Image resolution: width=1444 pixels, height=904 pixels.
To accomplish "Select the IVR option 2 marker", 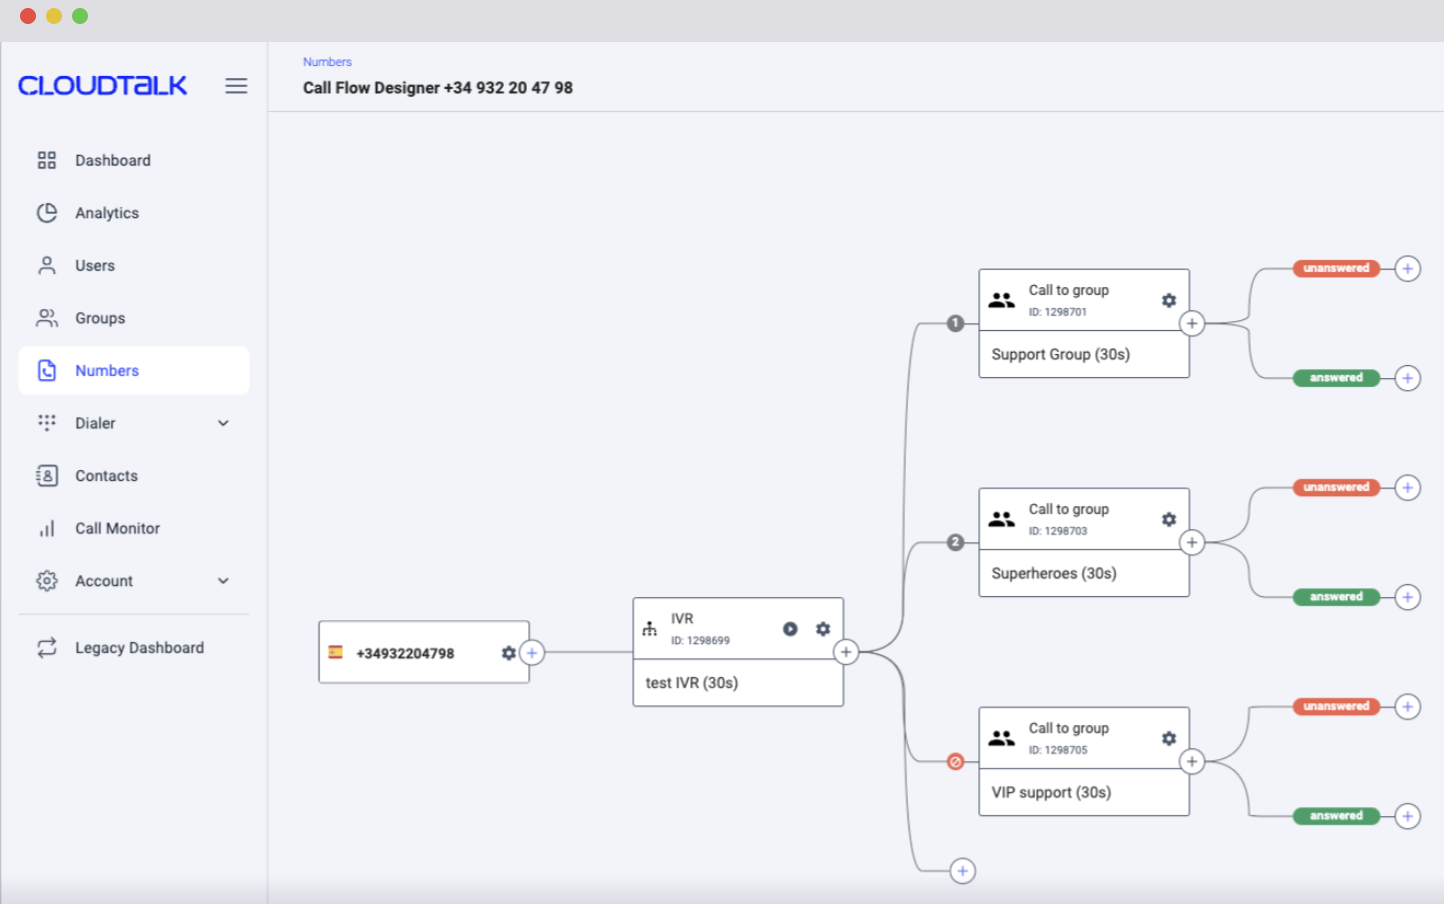I will tap(955, 542).
